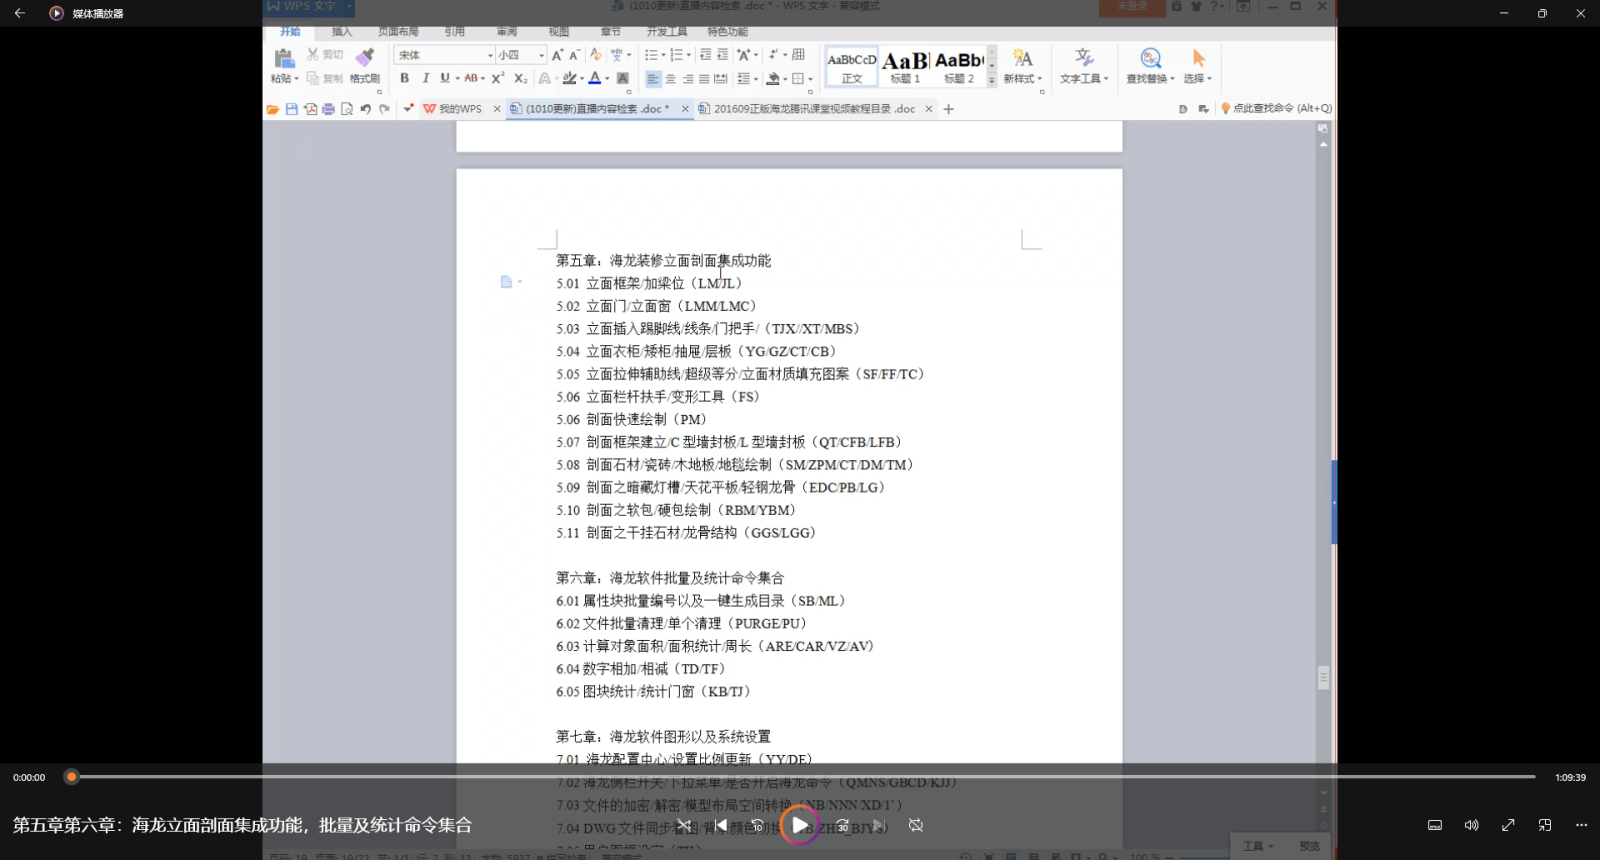Screen dimensions: 1600x860
Task: Open the volume control
Action: click(x=1471, y=825)
